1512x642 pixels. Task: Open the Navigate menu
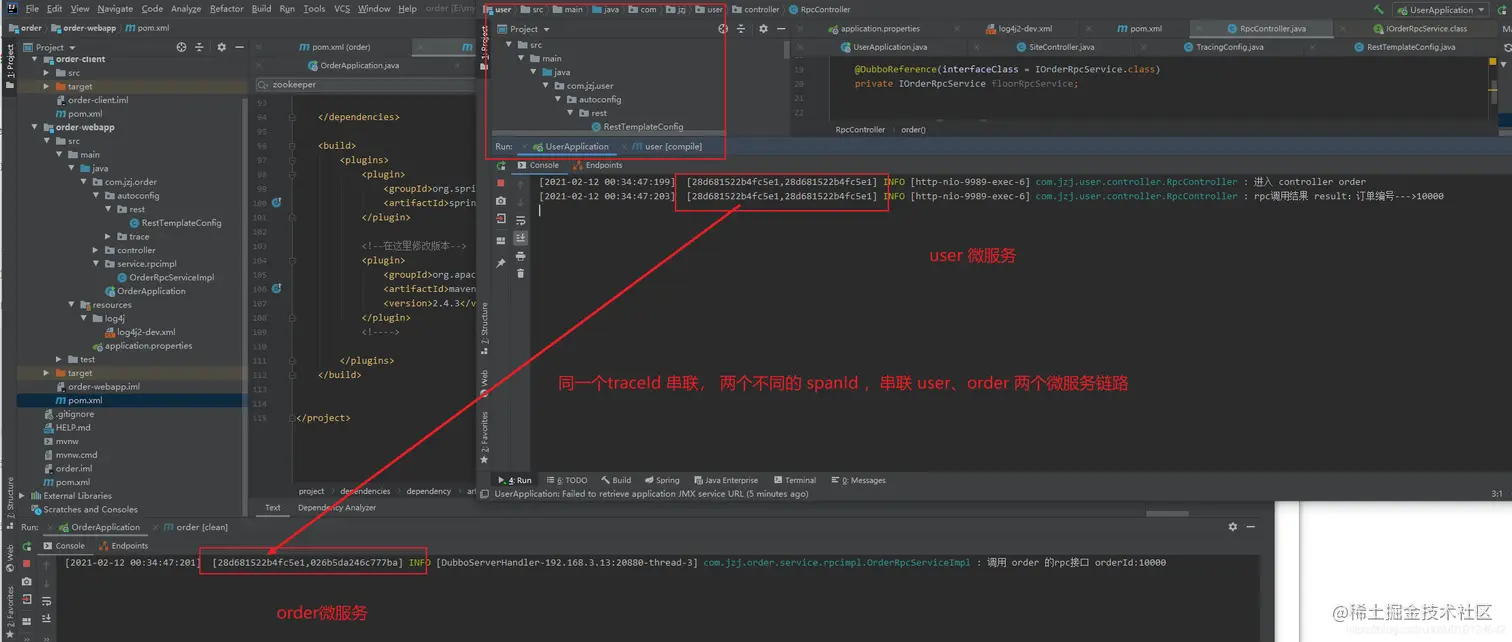pos(115,9)
